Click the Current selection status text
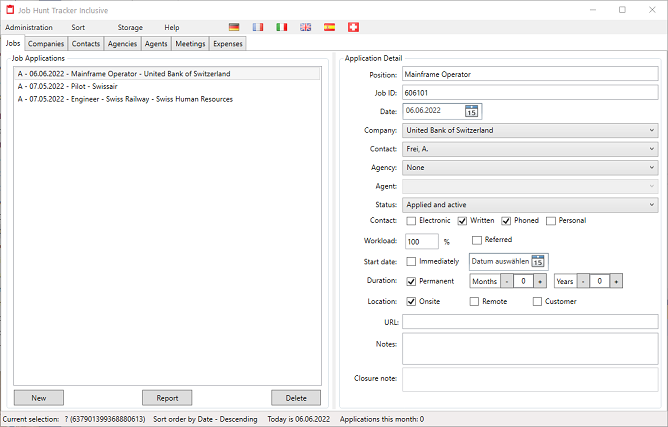This screenshot has height=427, width=668. point(74,419)
